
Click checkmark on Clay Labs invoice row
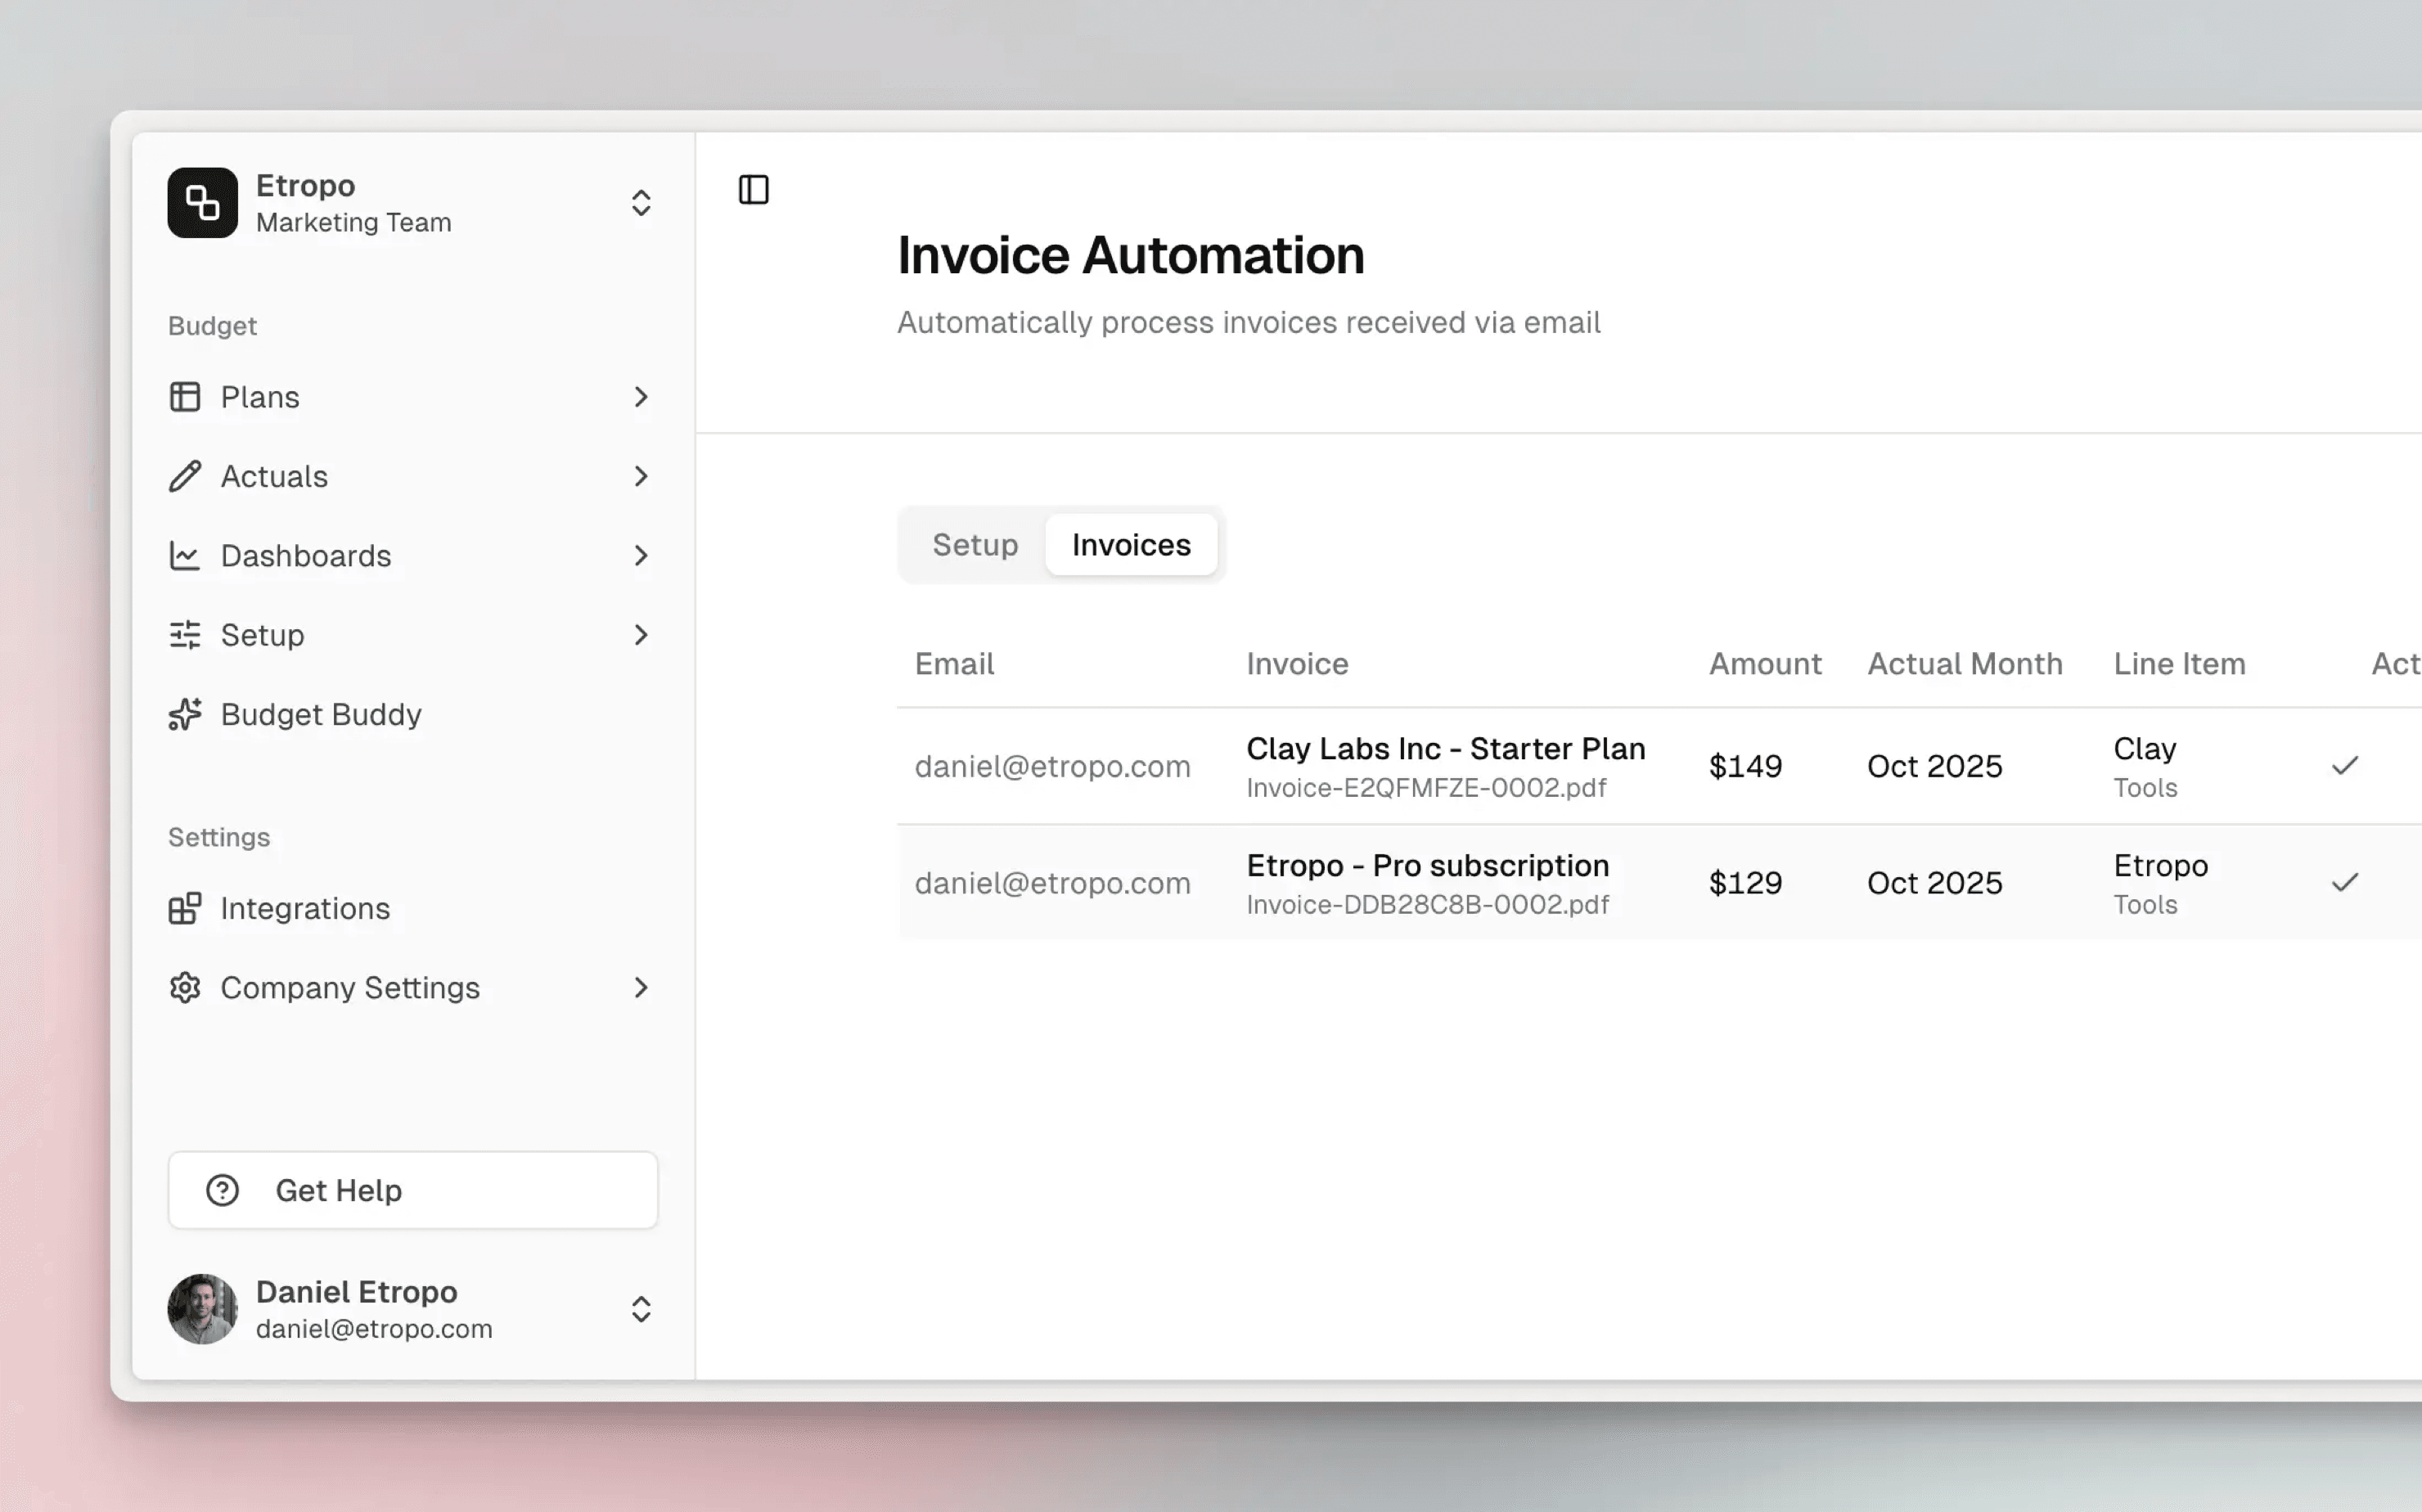pyautogui.click(x=2344, y=766)
